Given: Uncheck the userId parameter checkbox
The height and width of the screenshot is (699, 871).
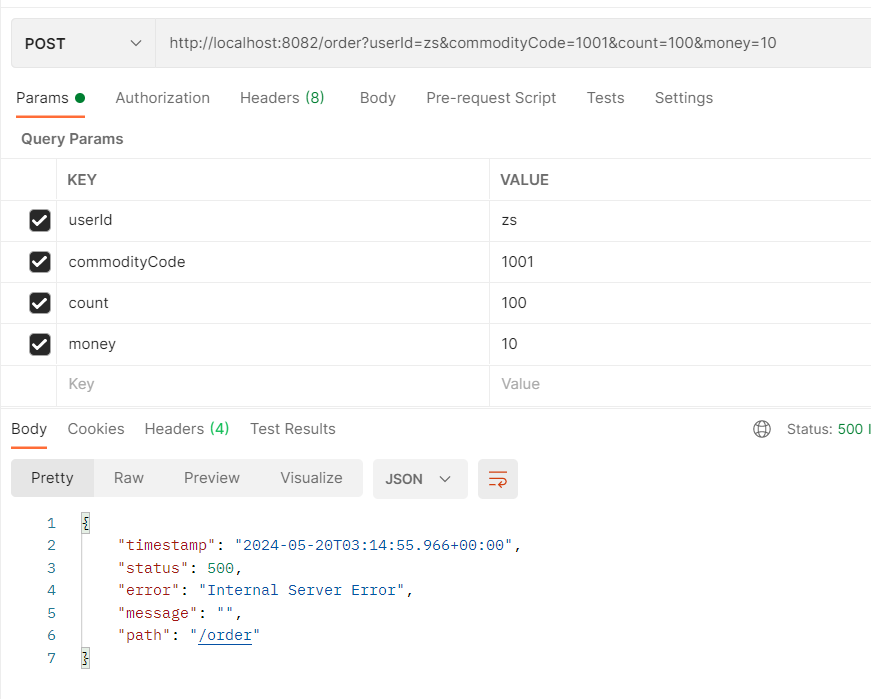Looking at the screenshot, I should point(40,221).
